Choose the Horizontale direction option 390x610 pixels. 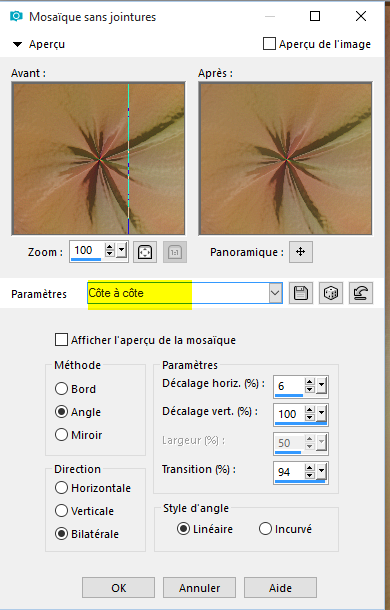61,487
